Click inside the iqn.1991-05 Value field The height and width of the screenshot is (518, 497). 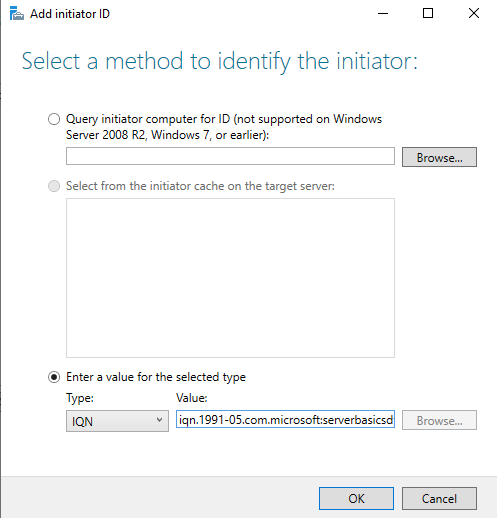tap(285, 420)
